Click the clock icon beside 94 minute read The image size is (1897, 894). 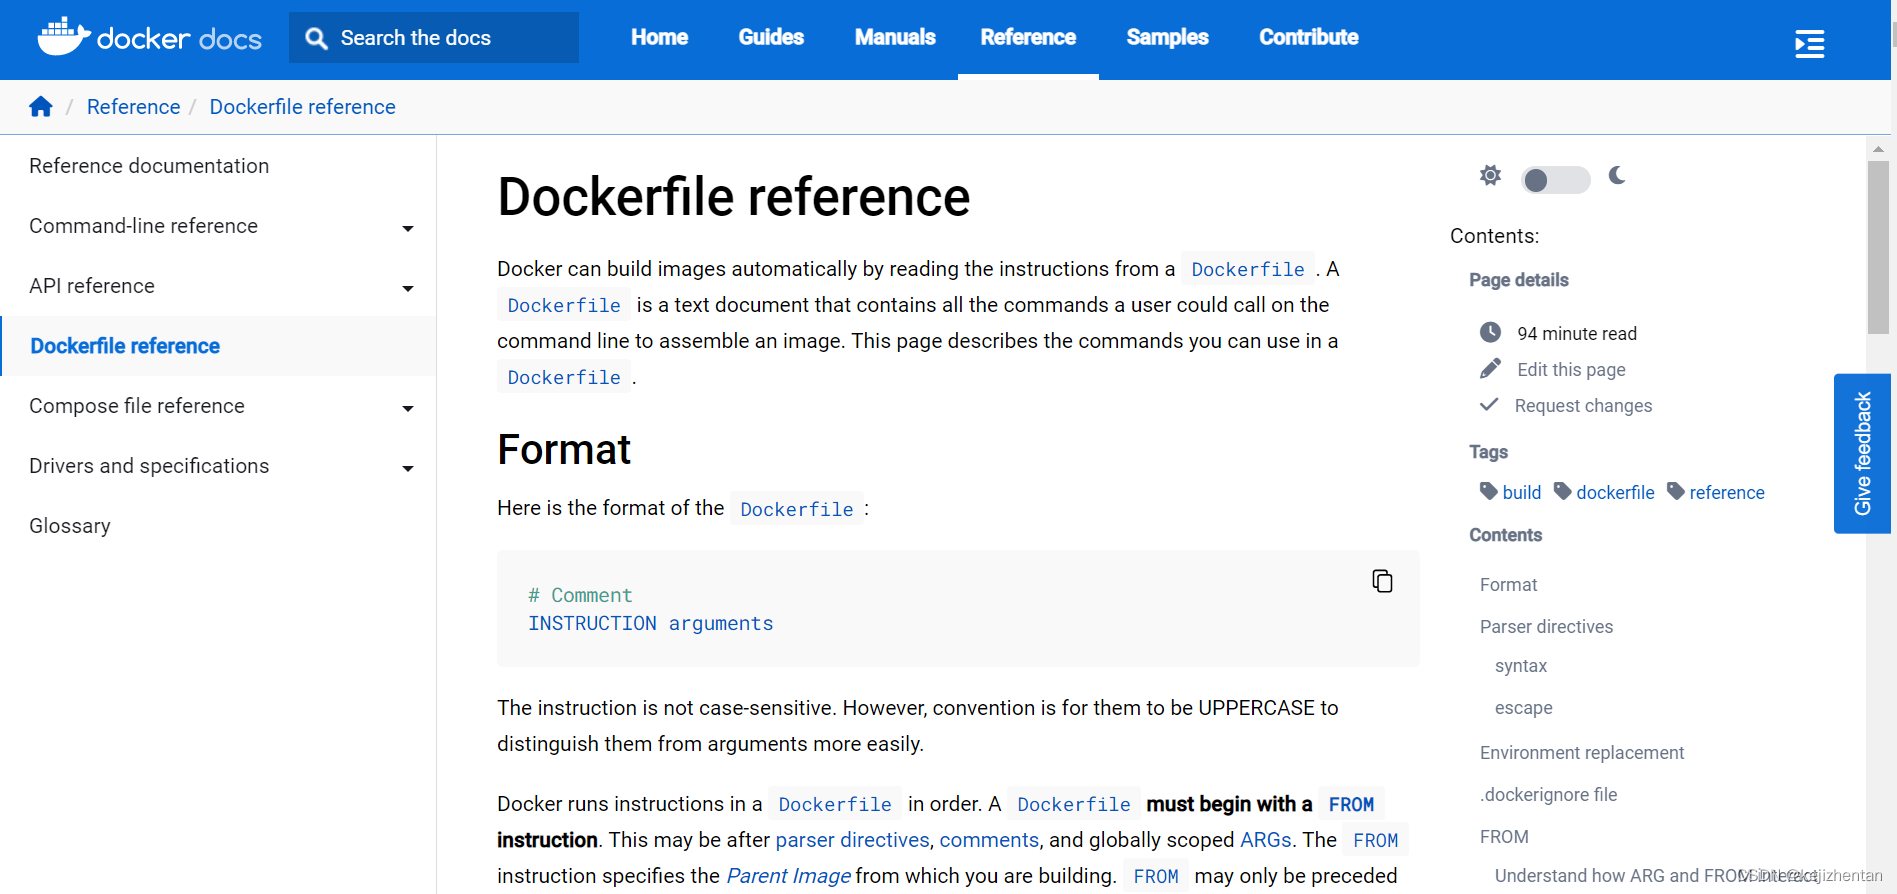click(1490, 332)
